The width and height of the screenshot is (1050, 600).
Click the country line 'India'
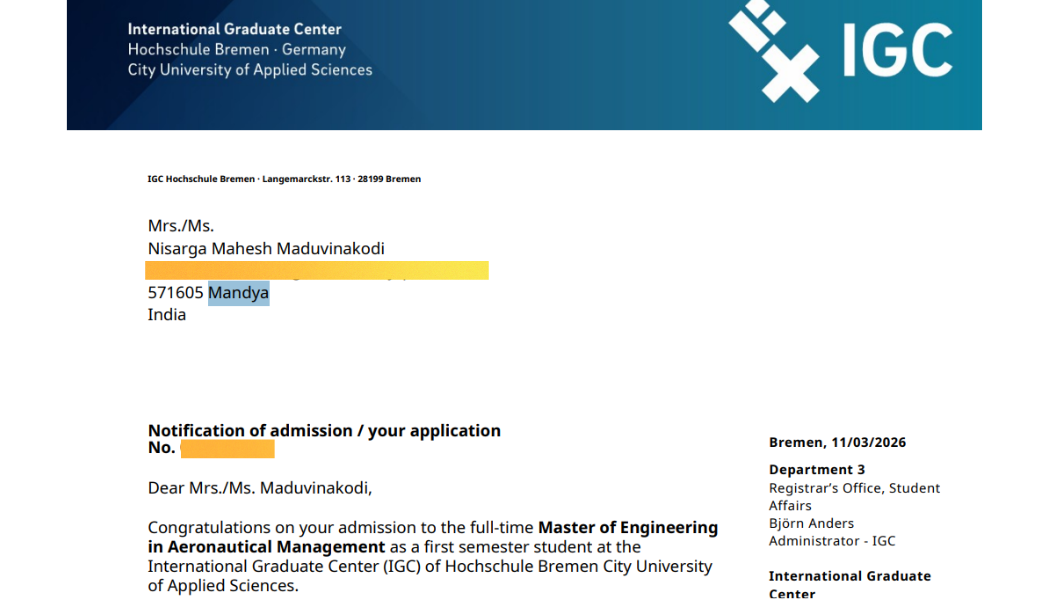point(167,315)
